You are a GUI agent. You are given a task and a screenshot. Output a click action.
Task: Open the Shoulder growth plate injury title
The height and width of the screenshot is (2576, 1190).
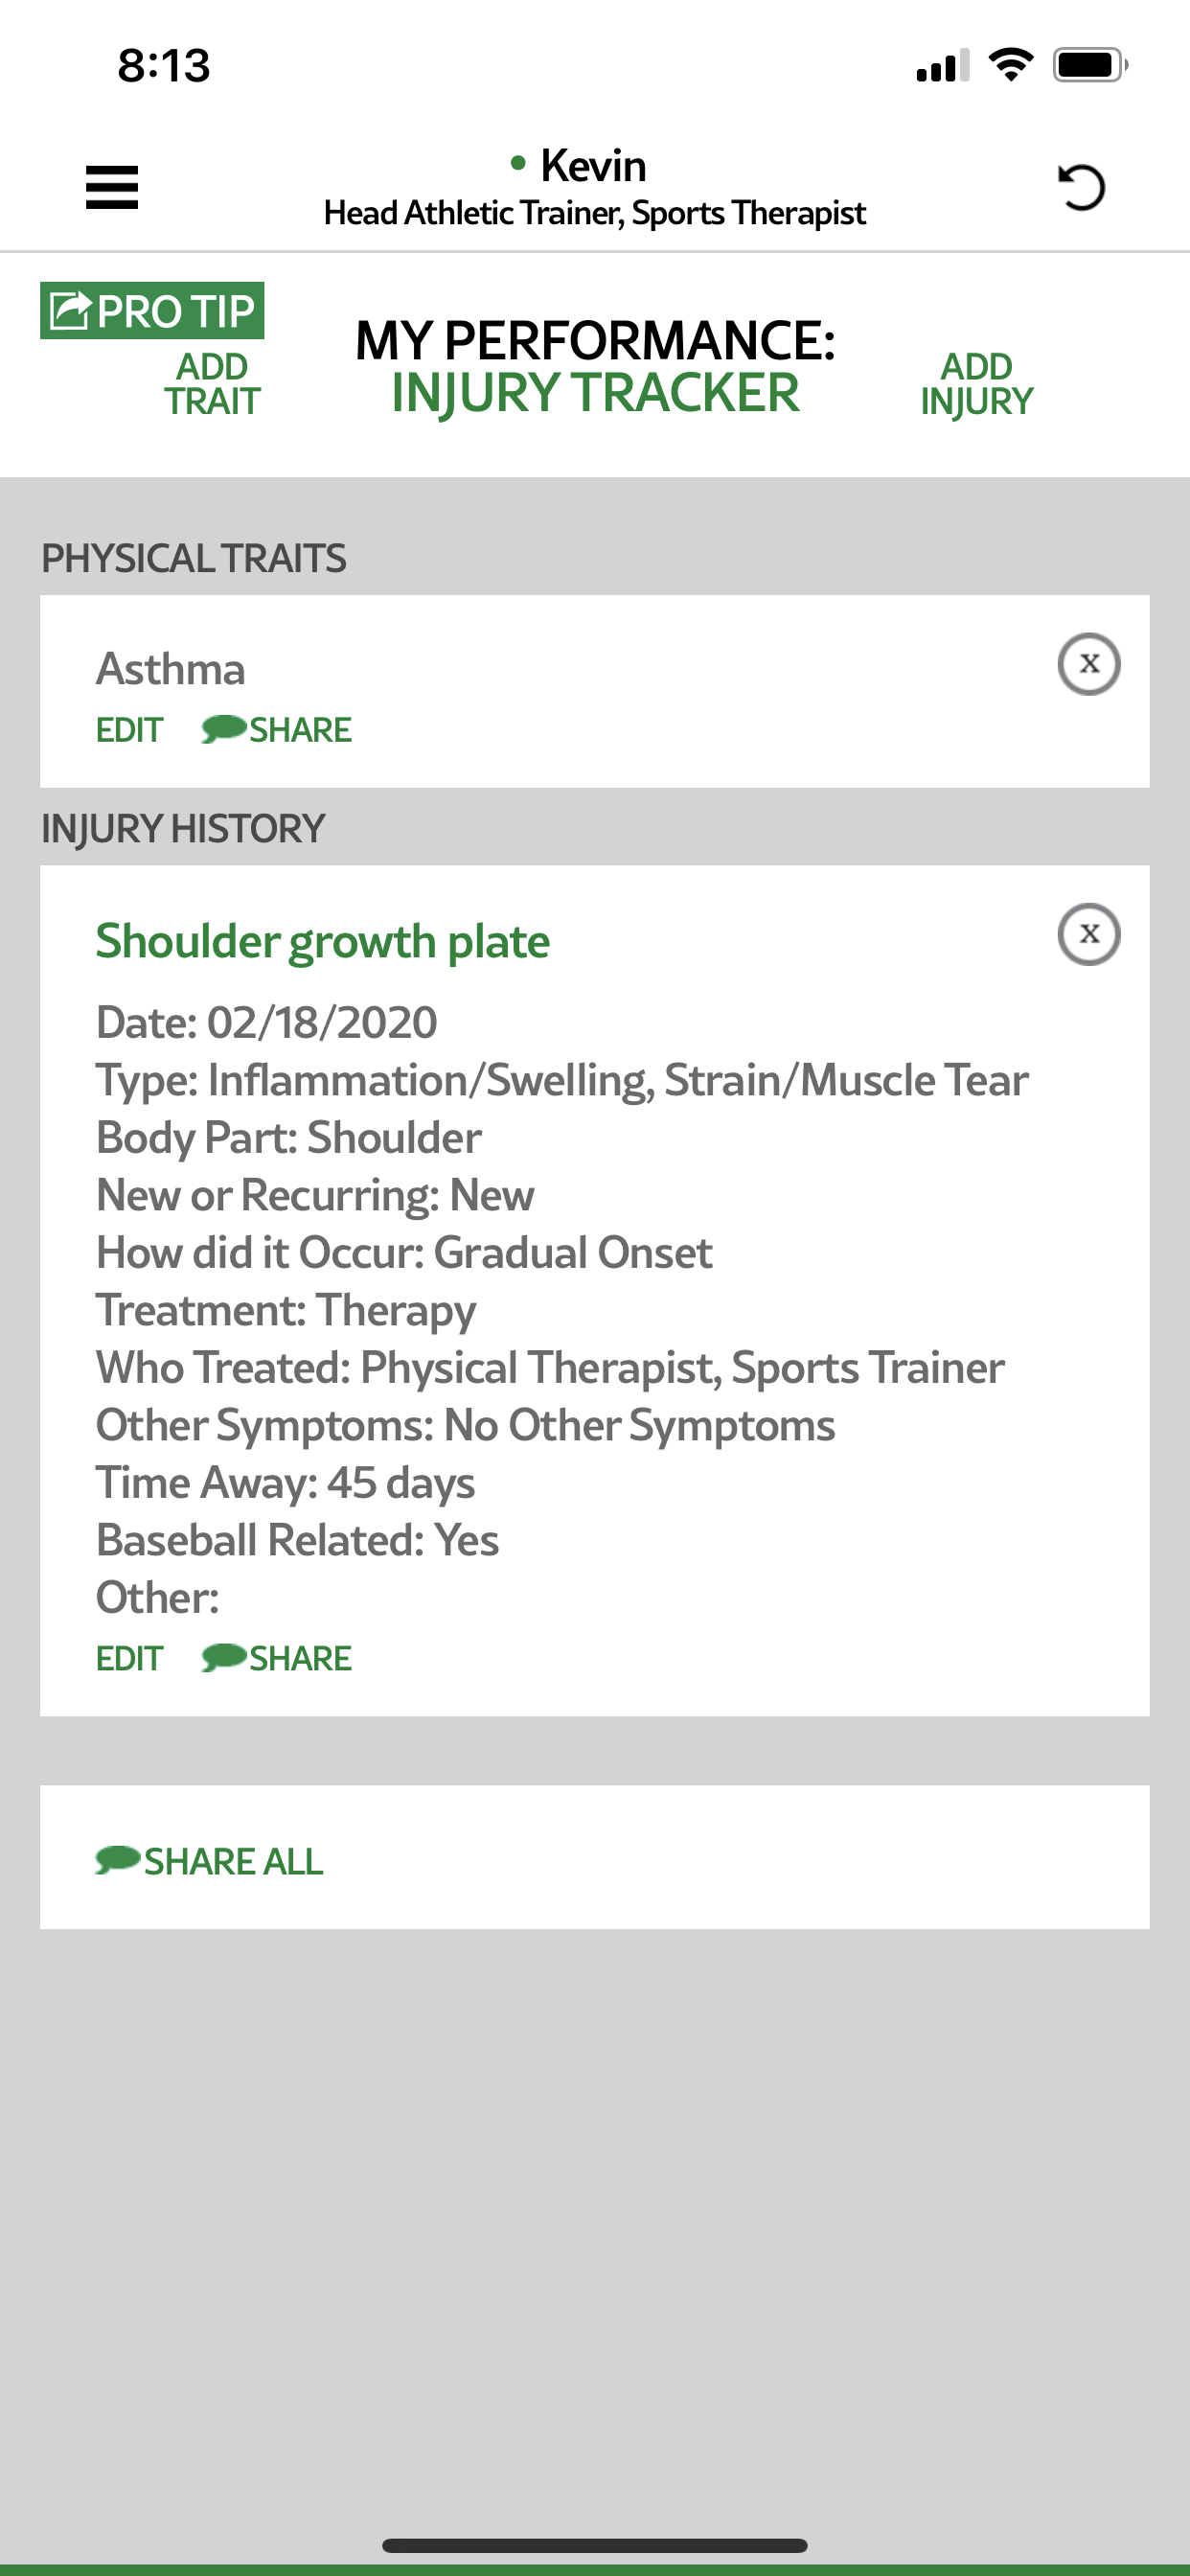(322, 941)
